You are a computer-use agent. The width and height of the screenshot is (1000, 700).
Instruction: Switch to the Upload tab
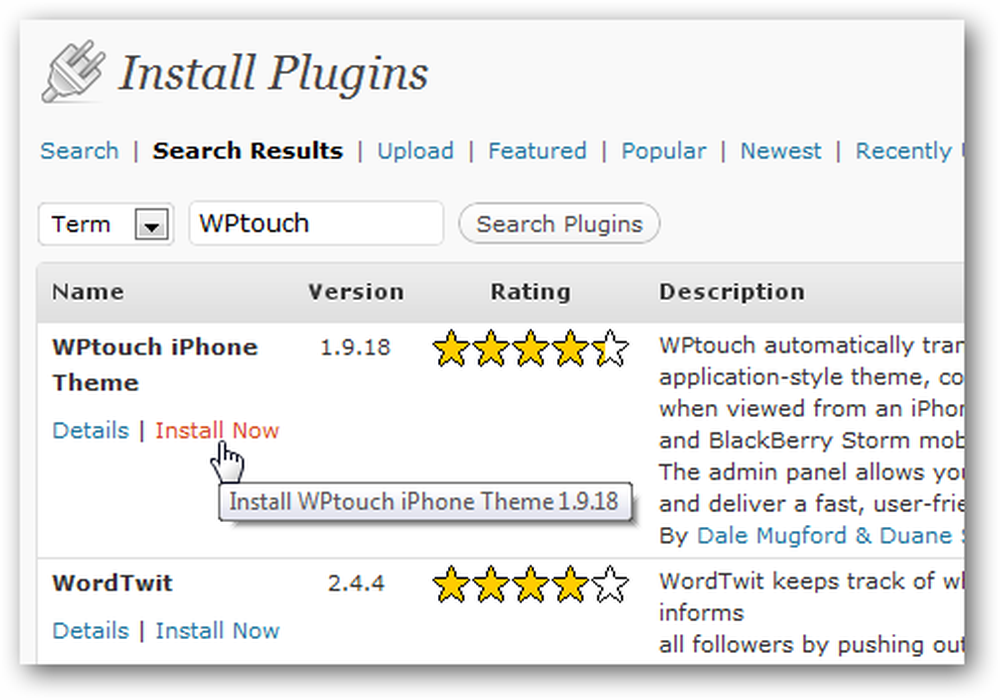click(415, 151)
